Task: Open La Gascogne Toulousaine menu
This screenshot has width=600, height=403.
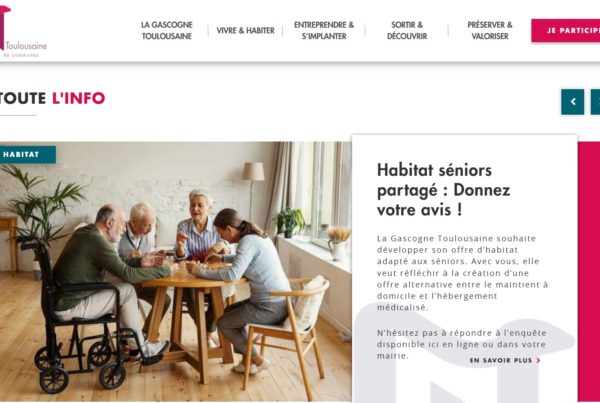Action: click(x=167, y=31)
